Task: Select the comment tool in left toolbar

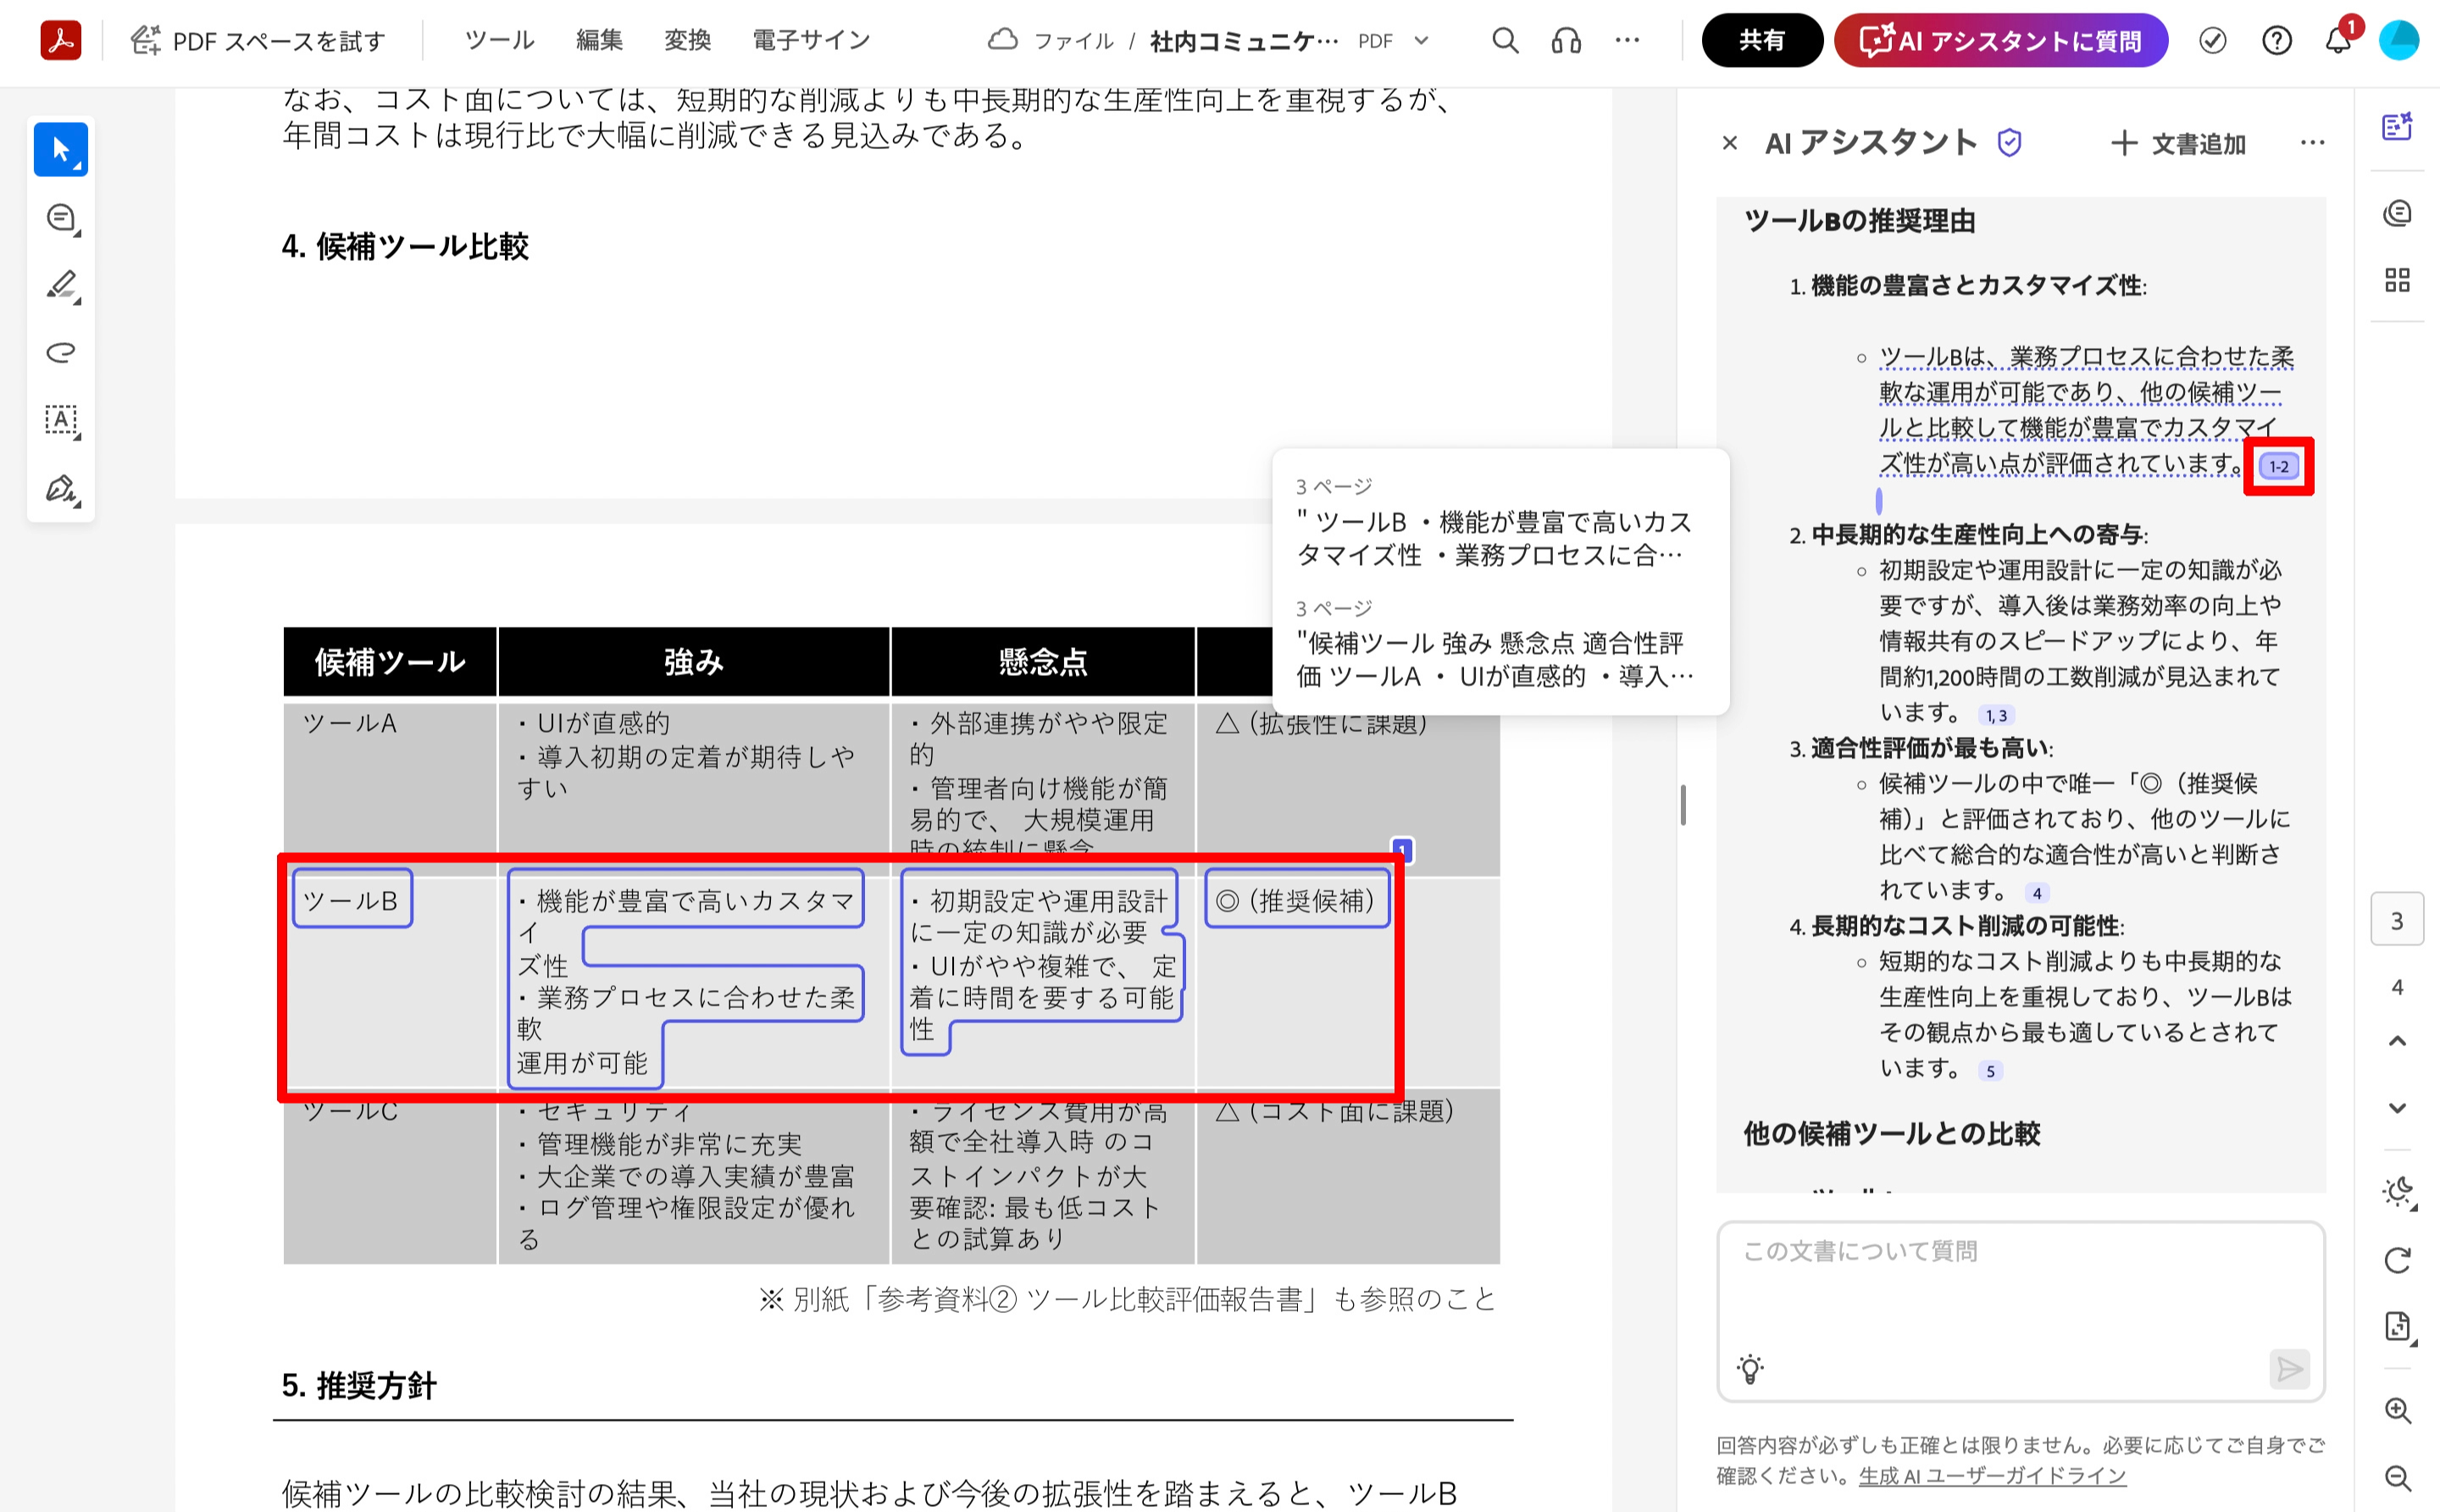Action: [61, 218]
